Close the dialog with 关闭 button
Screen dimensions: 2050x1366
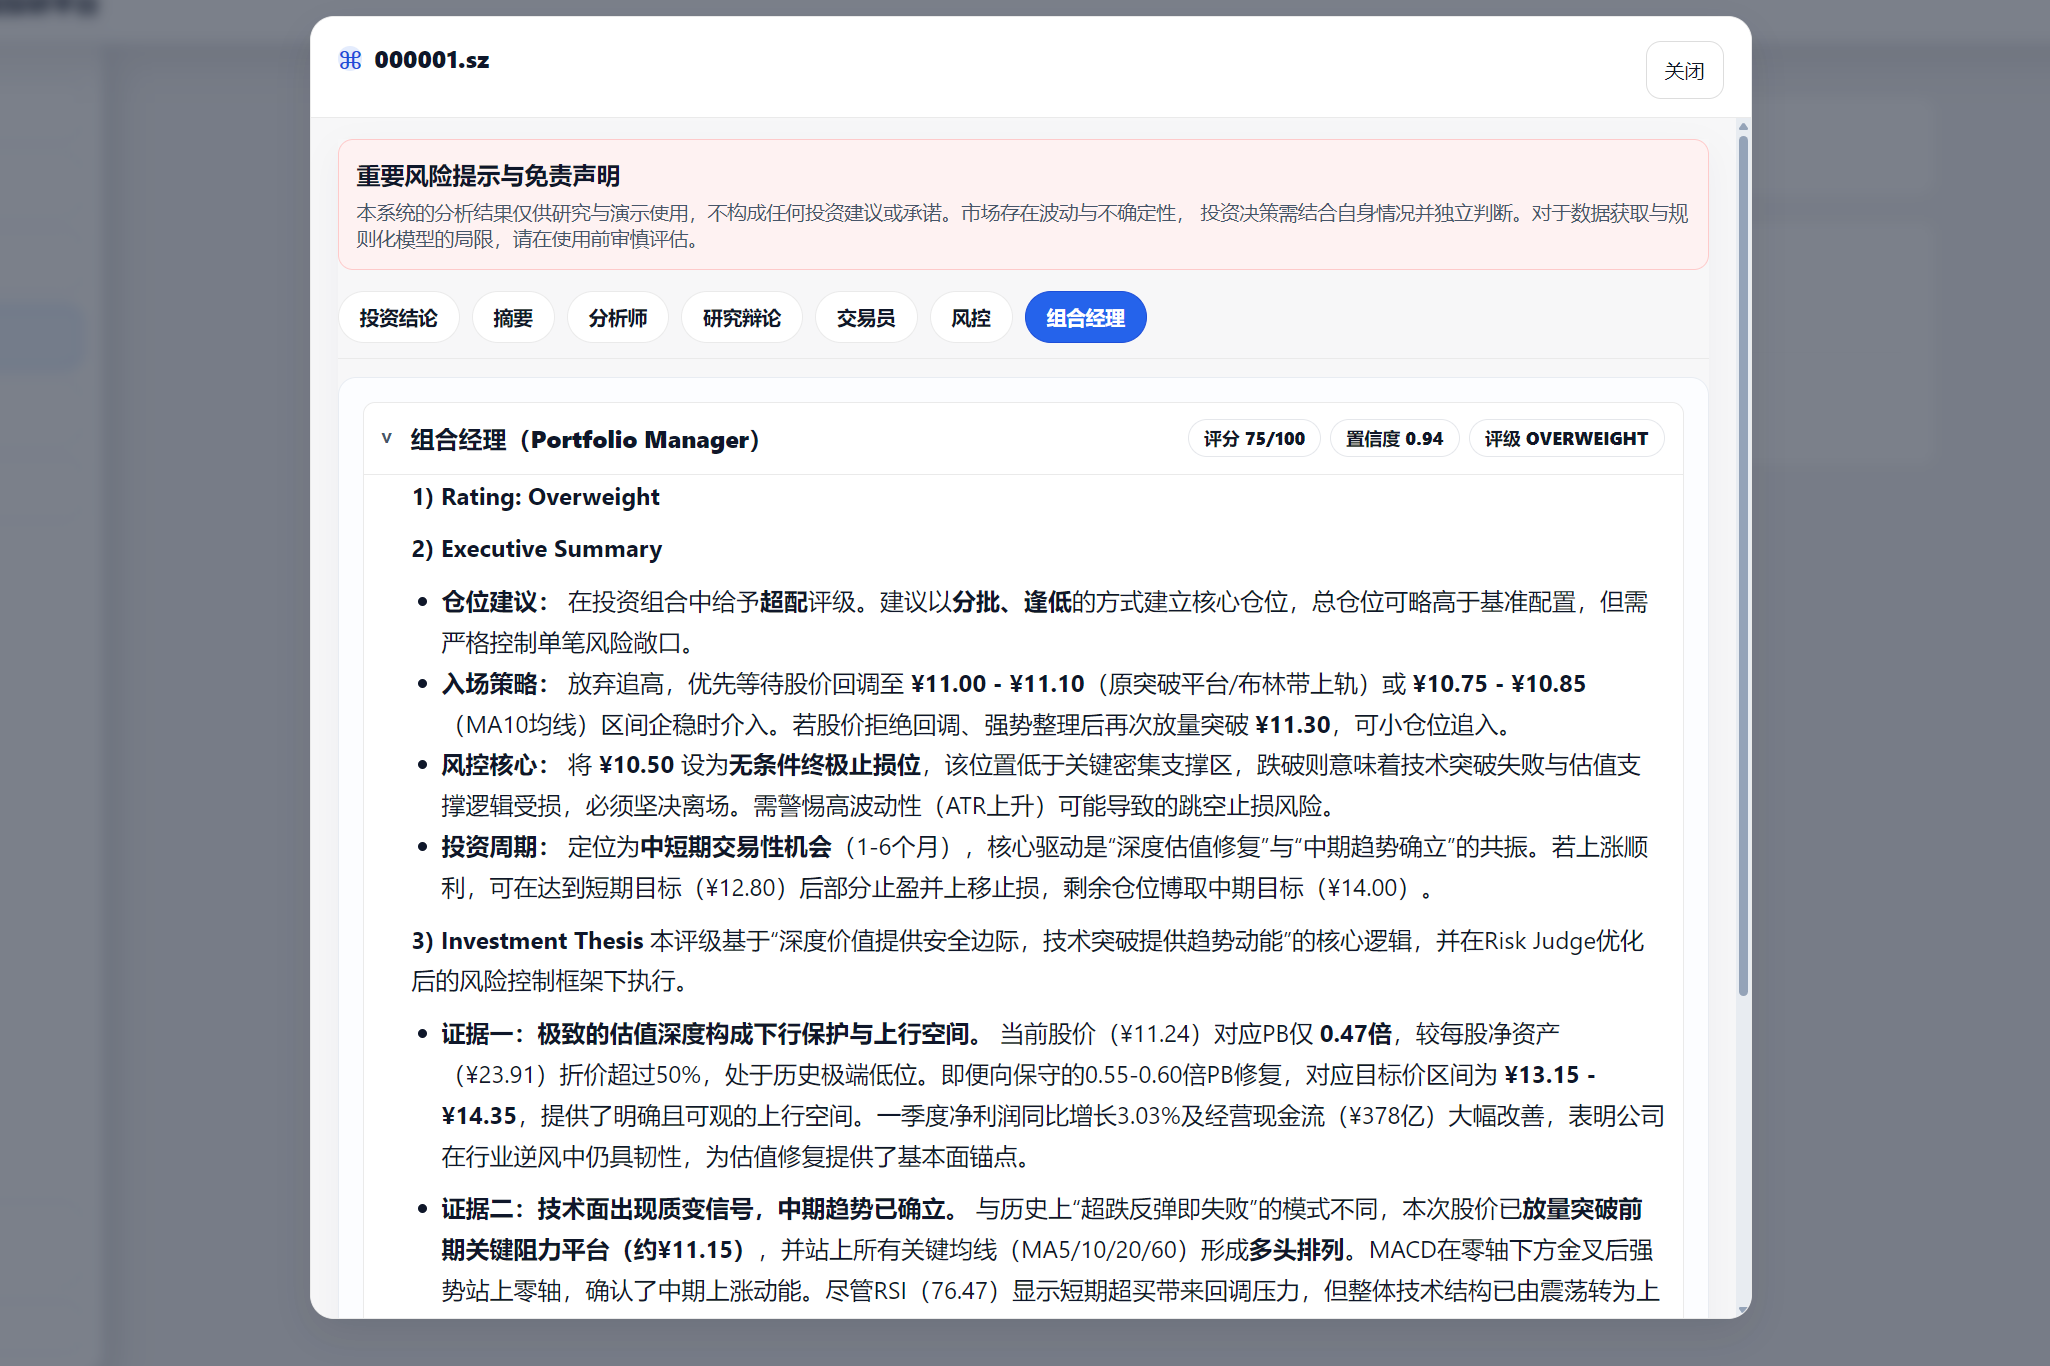pyautogui.click(x=1684, y=70)
